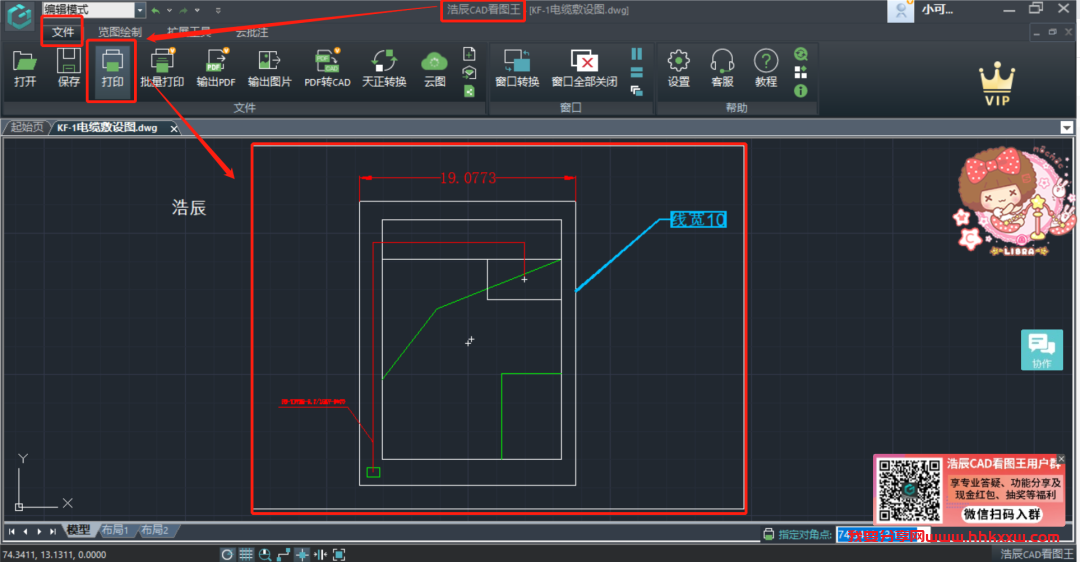Toggle magnifier zoom status icon
The height and width of the screenshot is (562, 1080).
pyautogui.click(x=265, y=554)
